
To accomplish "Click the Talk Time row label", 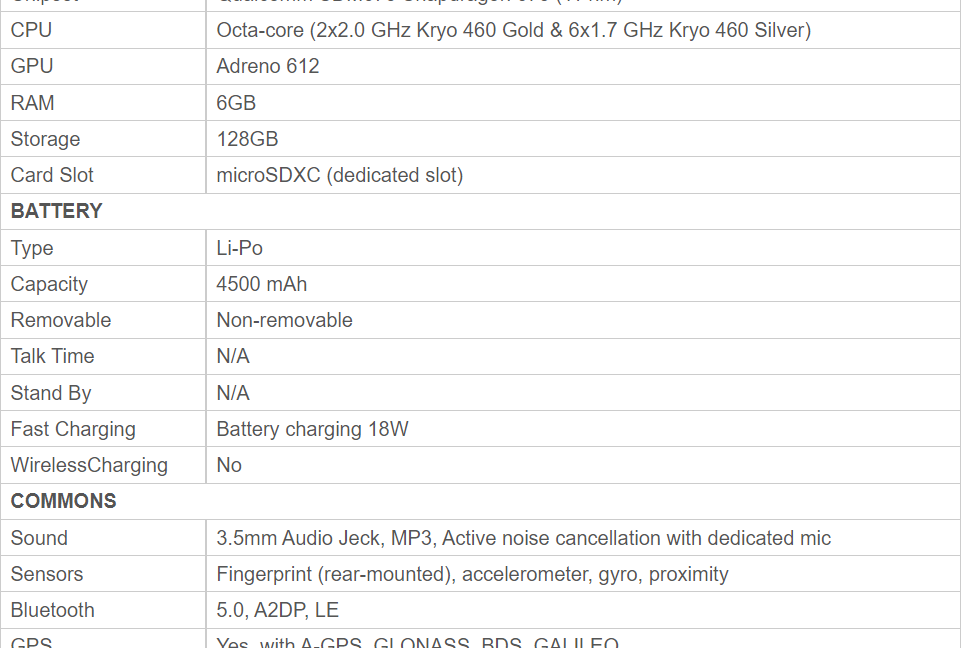I will pyautogui.click(x=52, y=357).
